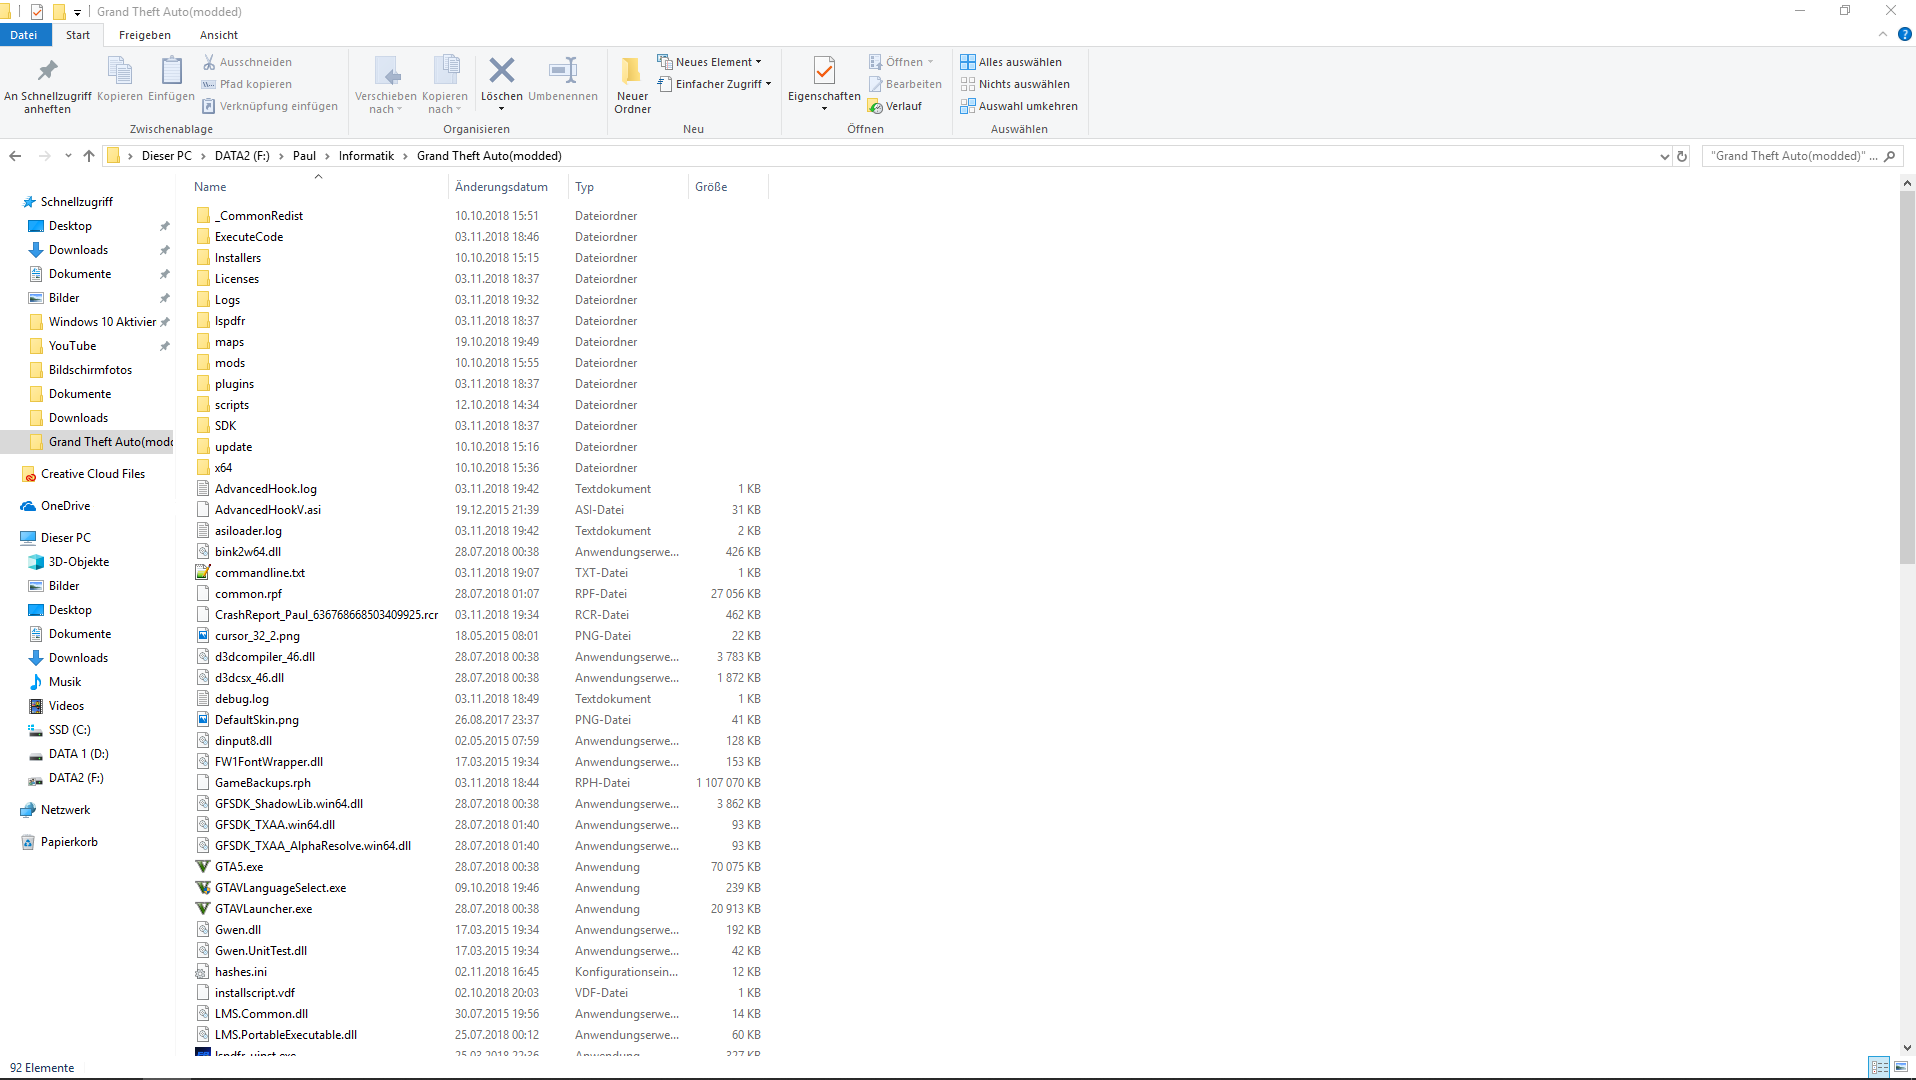The height and width of the screenshot is (1080, 1916).
Task: Click the Neuer Ordner folder icon
Action: click(632, 70)
